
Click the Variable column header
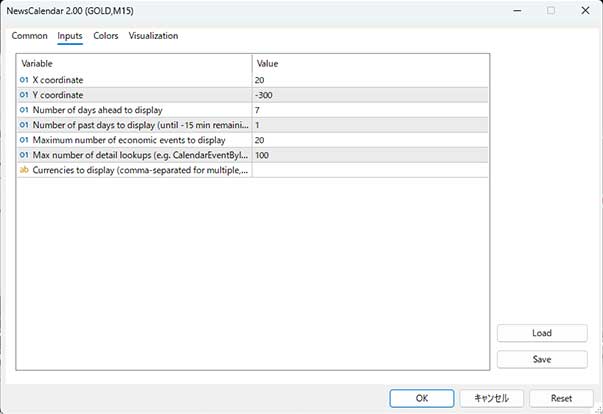[x=135, y=63]
